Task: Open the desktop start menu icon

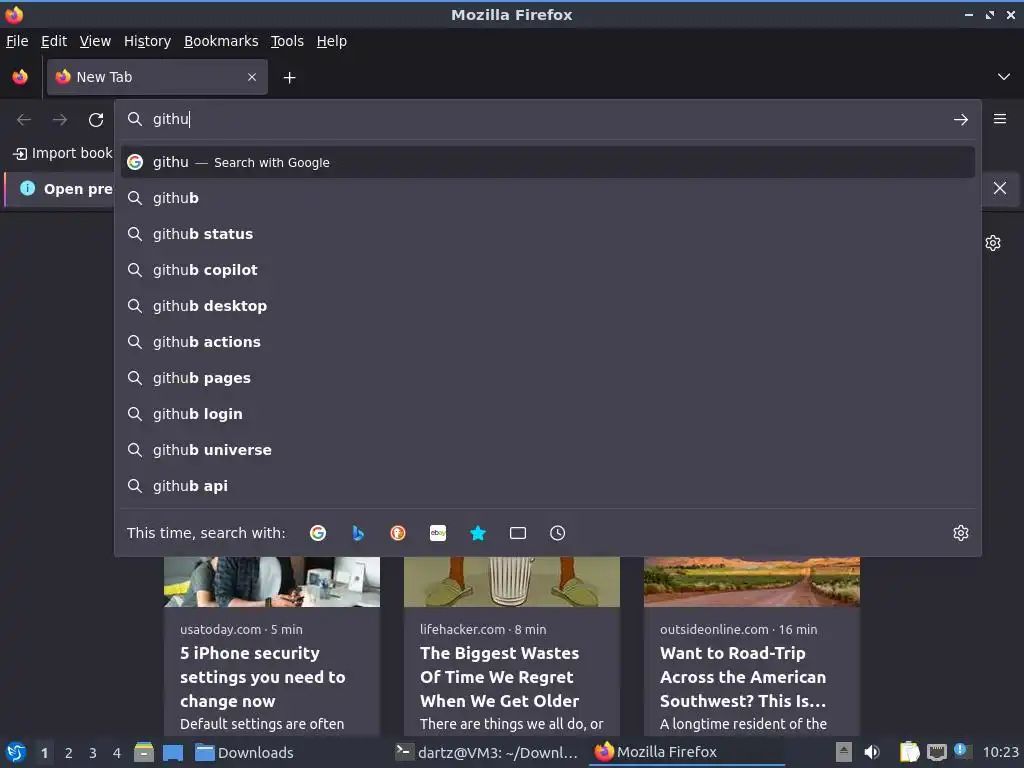Action: coord(16,752)
